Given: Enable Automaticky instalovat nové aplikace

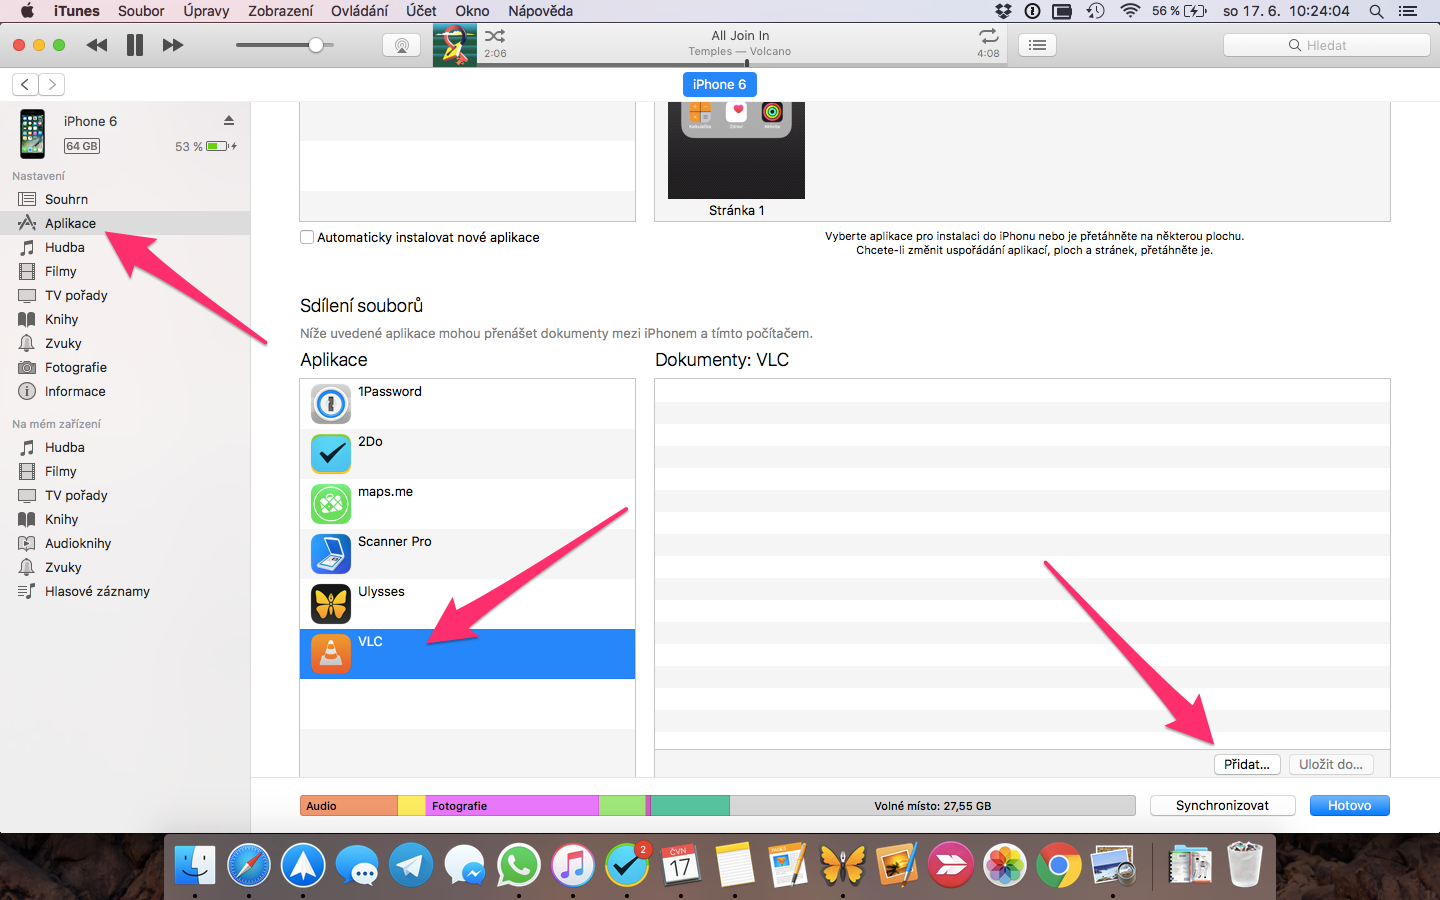Looking at the screenshot, I should point(307,237).
